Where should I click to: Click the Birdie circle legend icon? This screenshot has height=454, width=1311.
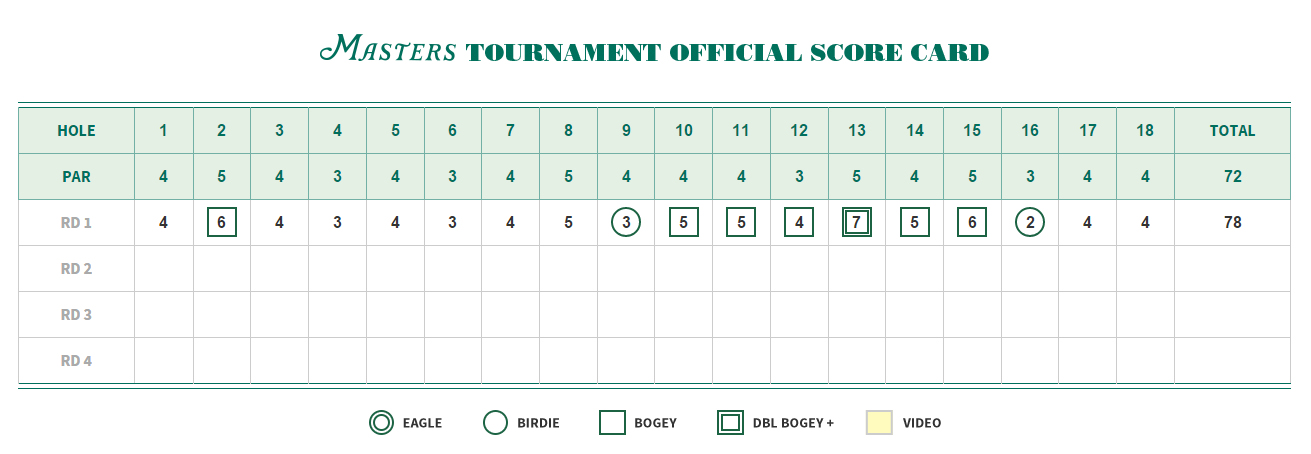coord(495,423)
